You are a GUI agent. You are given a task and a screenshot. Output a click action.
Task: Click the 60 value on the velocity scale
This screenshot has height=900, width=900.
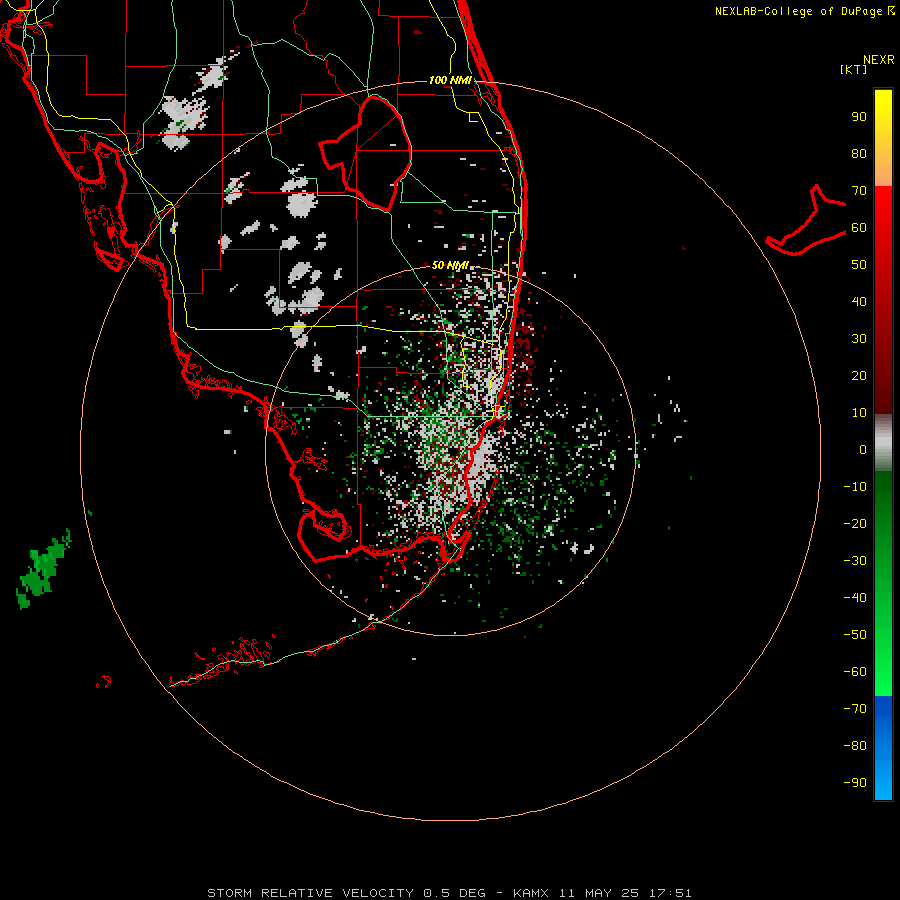click(859, 227)
